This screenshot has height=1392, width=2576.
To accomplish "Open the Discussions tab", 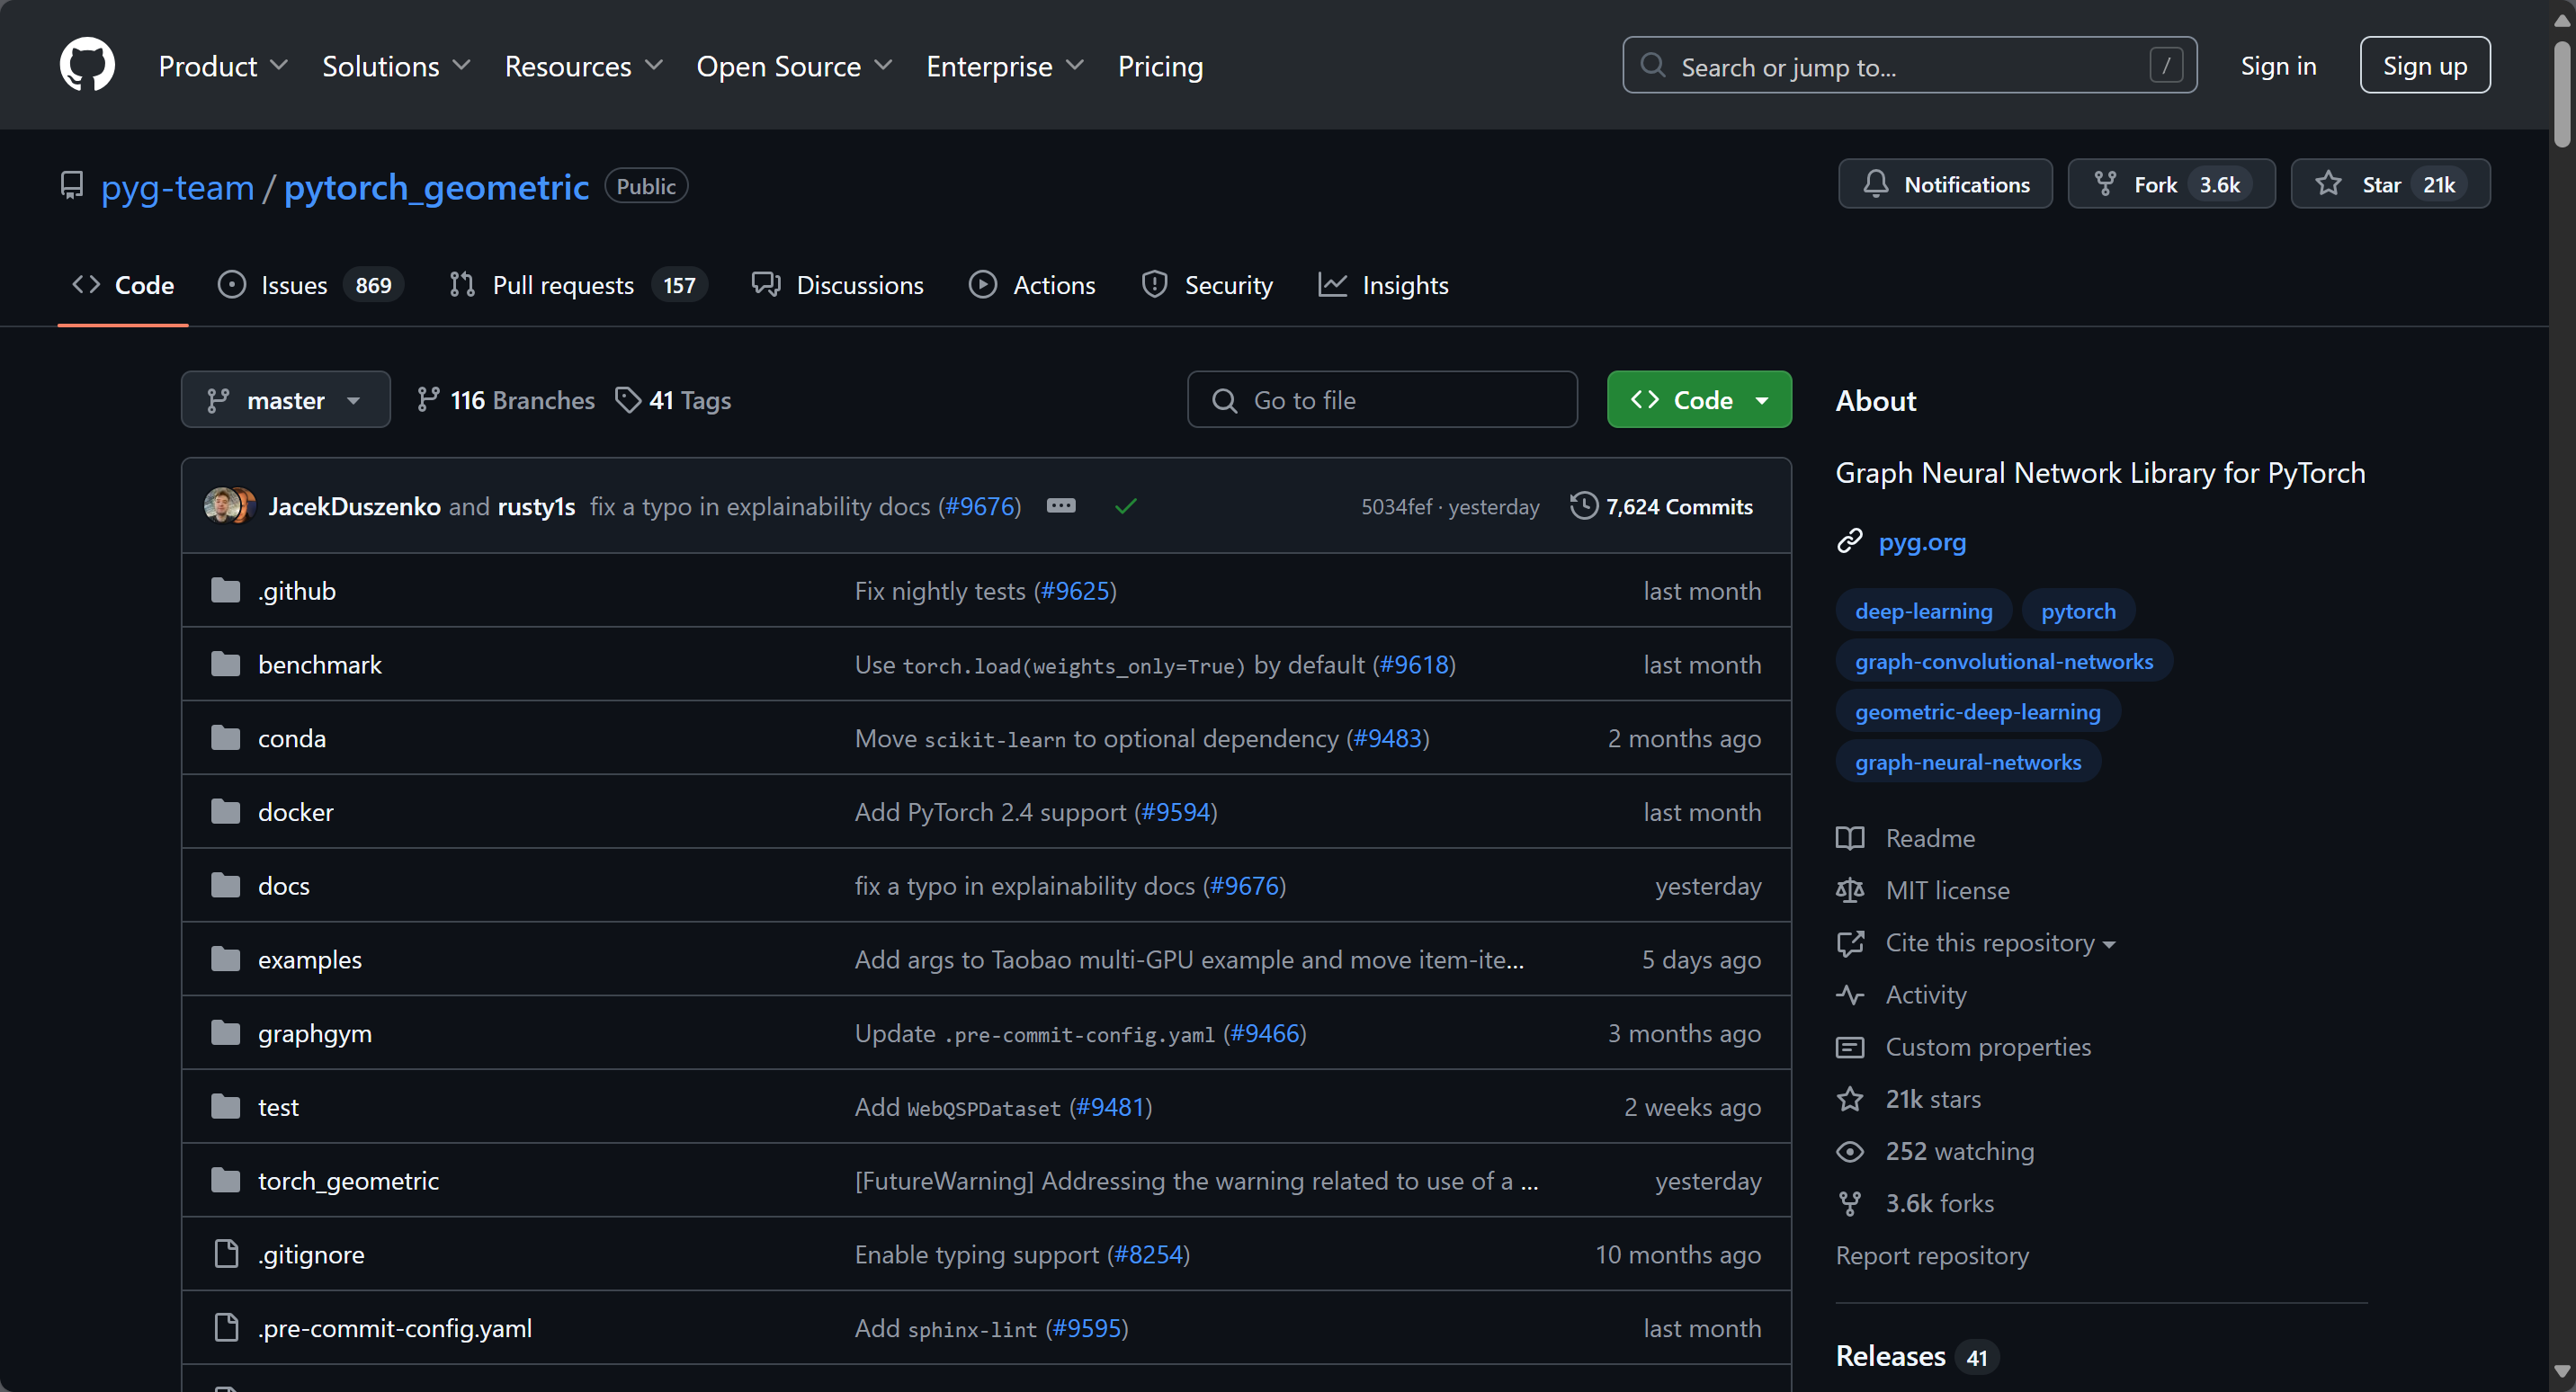I will tap(838, 285).
